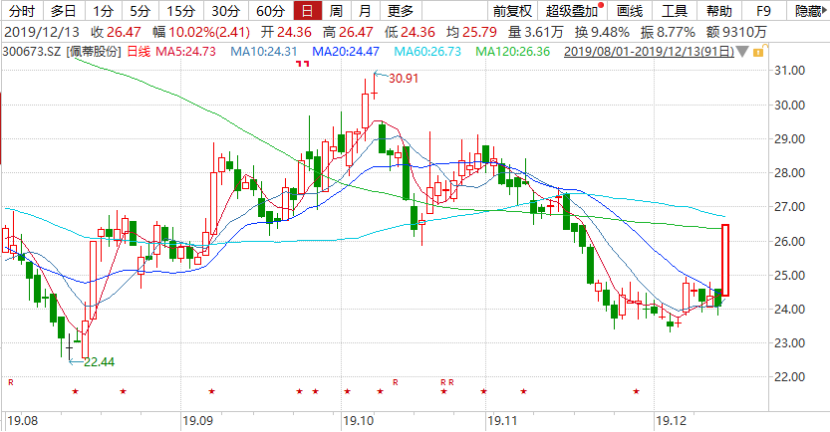This screenshot has width=830, height=432.
Task: Click the opening price 开 24.36
Action: pyautogui.click(x=286, y=32)
